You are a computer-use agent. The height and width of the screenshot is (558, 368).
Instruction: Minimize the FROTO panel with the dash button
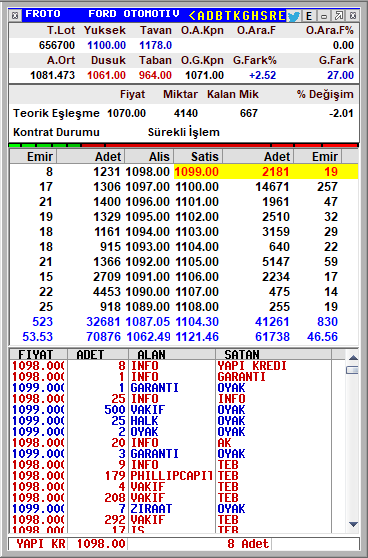(324, 16)
